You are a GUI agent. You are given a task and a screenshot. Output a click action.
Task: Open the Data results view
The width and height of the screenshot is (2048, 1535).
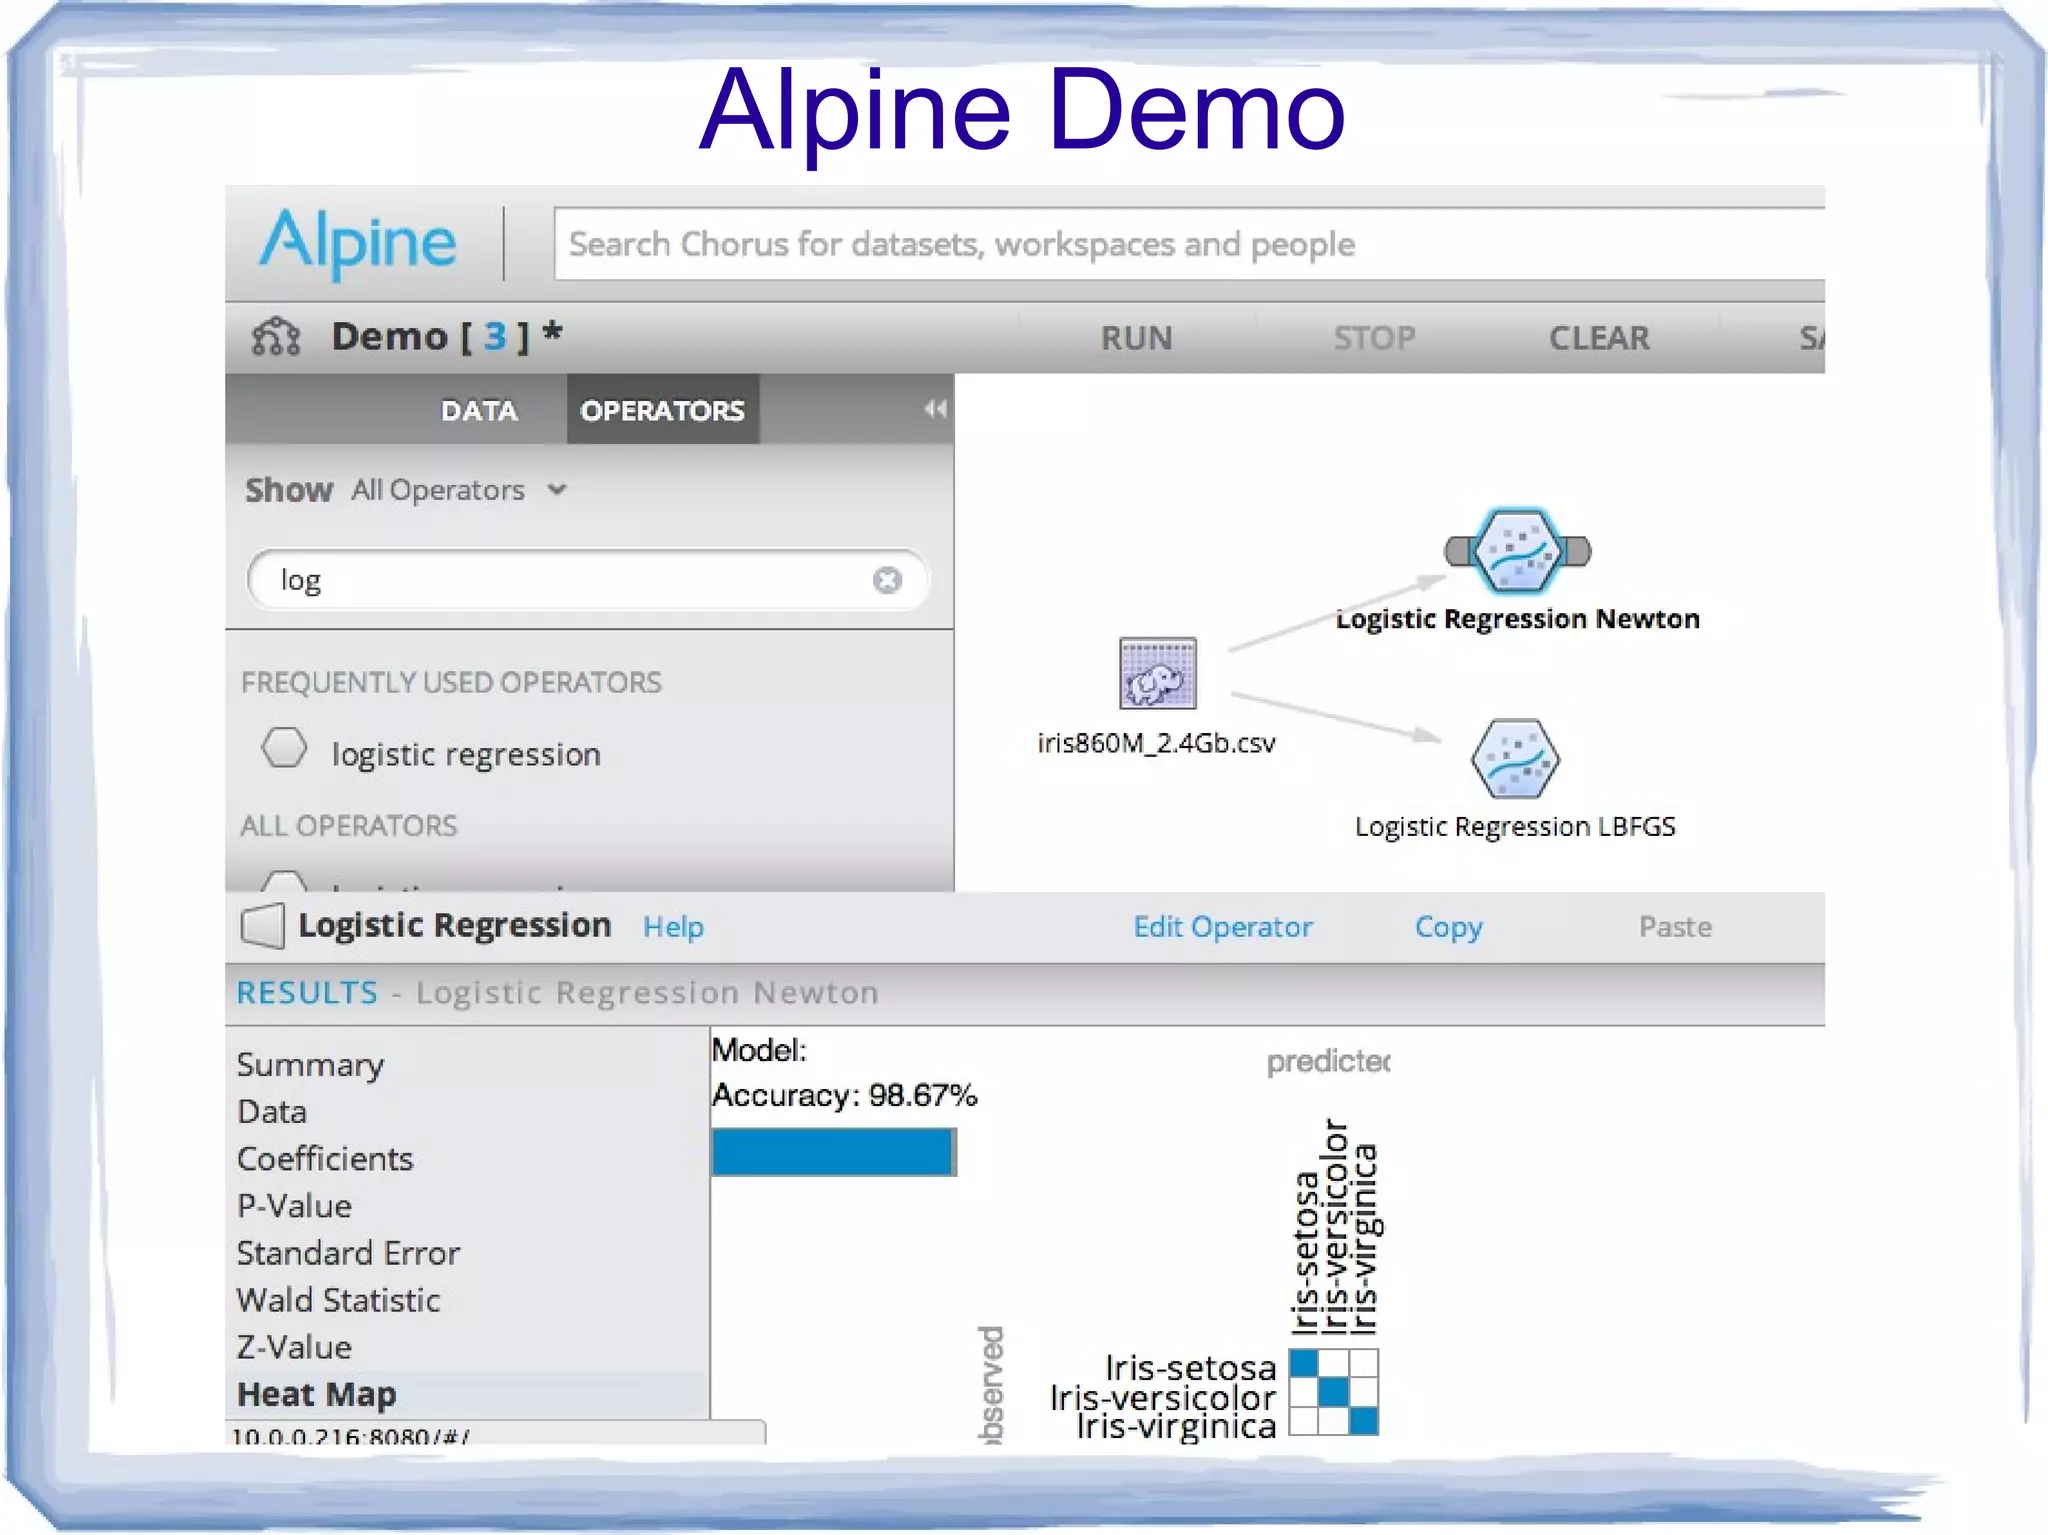pos(272,1112)
